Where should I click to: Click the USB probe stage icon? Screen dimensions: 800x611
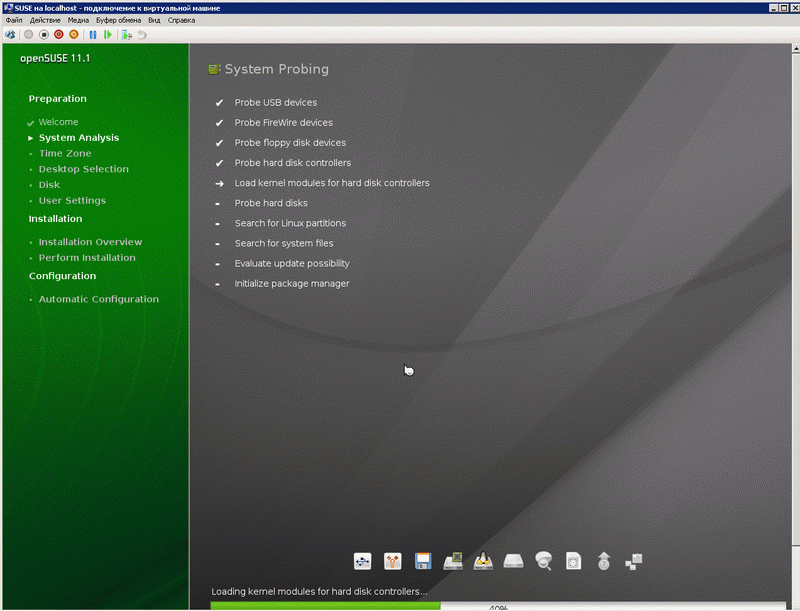362,561
